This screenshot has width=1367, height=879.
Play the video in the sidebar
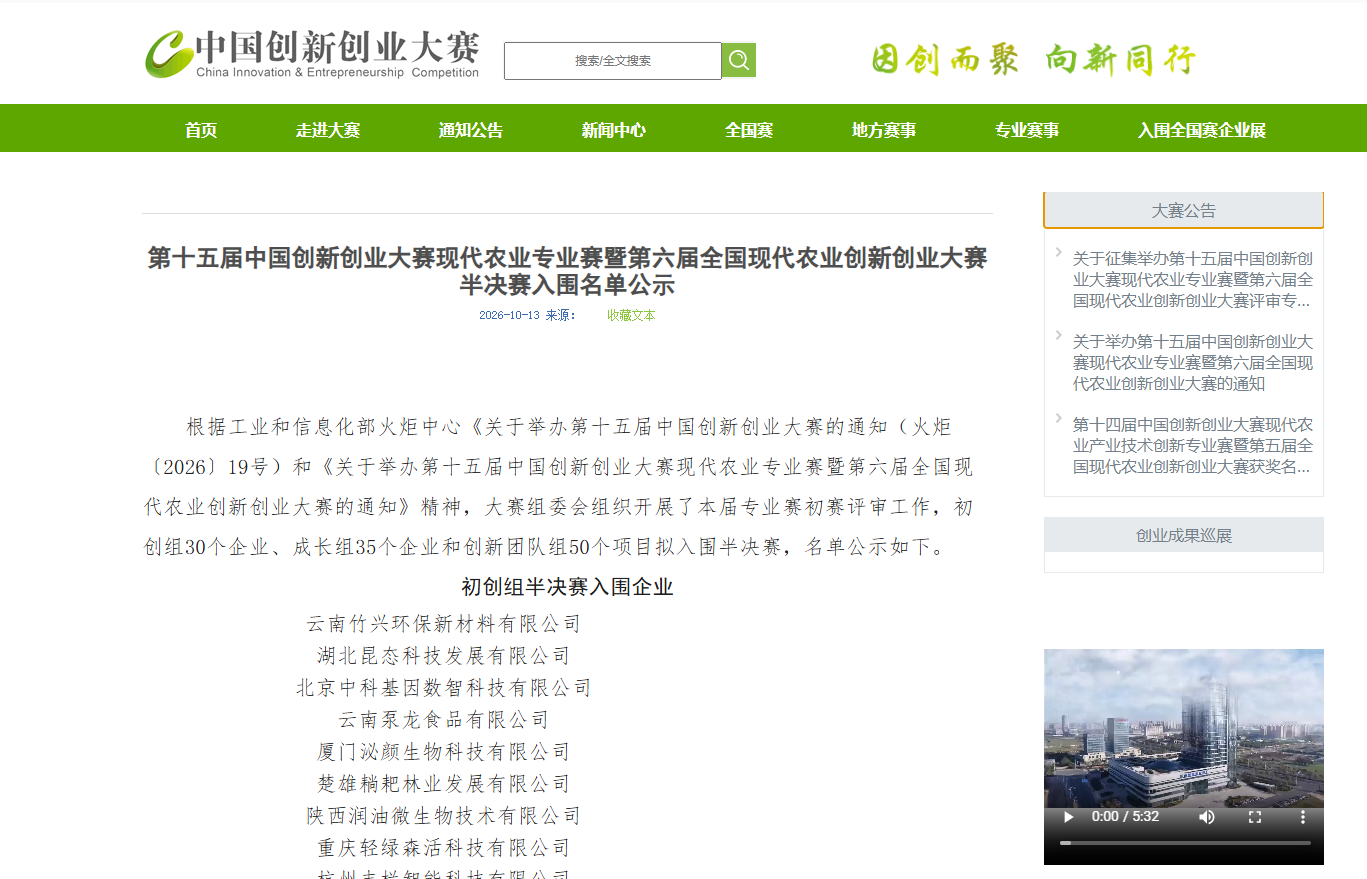[x=1068, y=817]
